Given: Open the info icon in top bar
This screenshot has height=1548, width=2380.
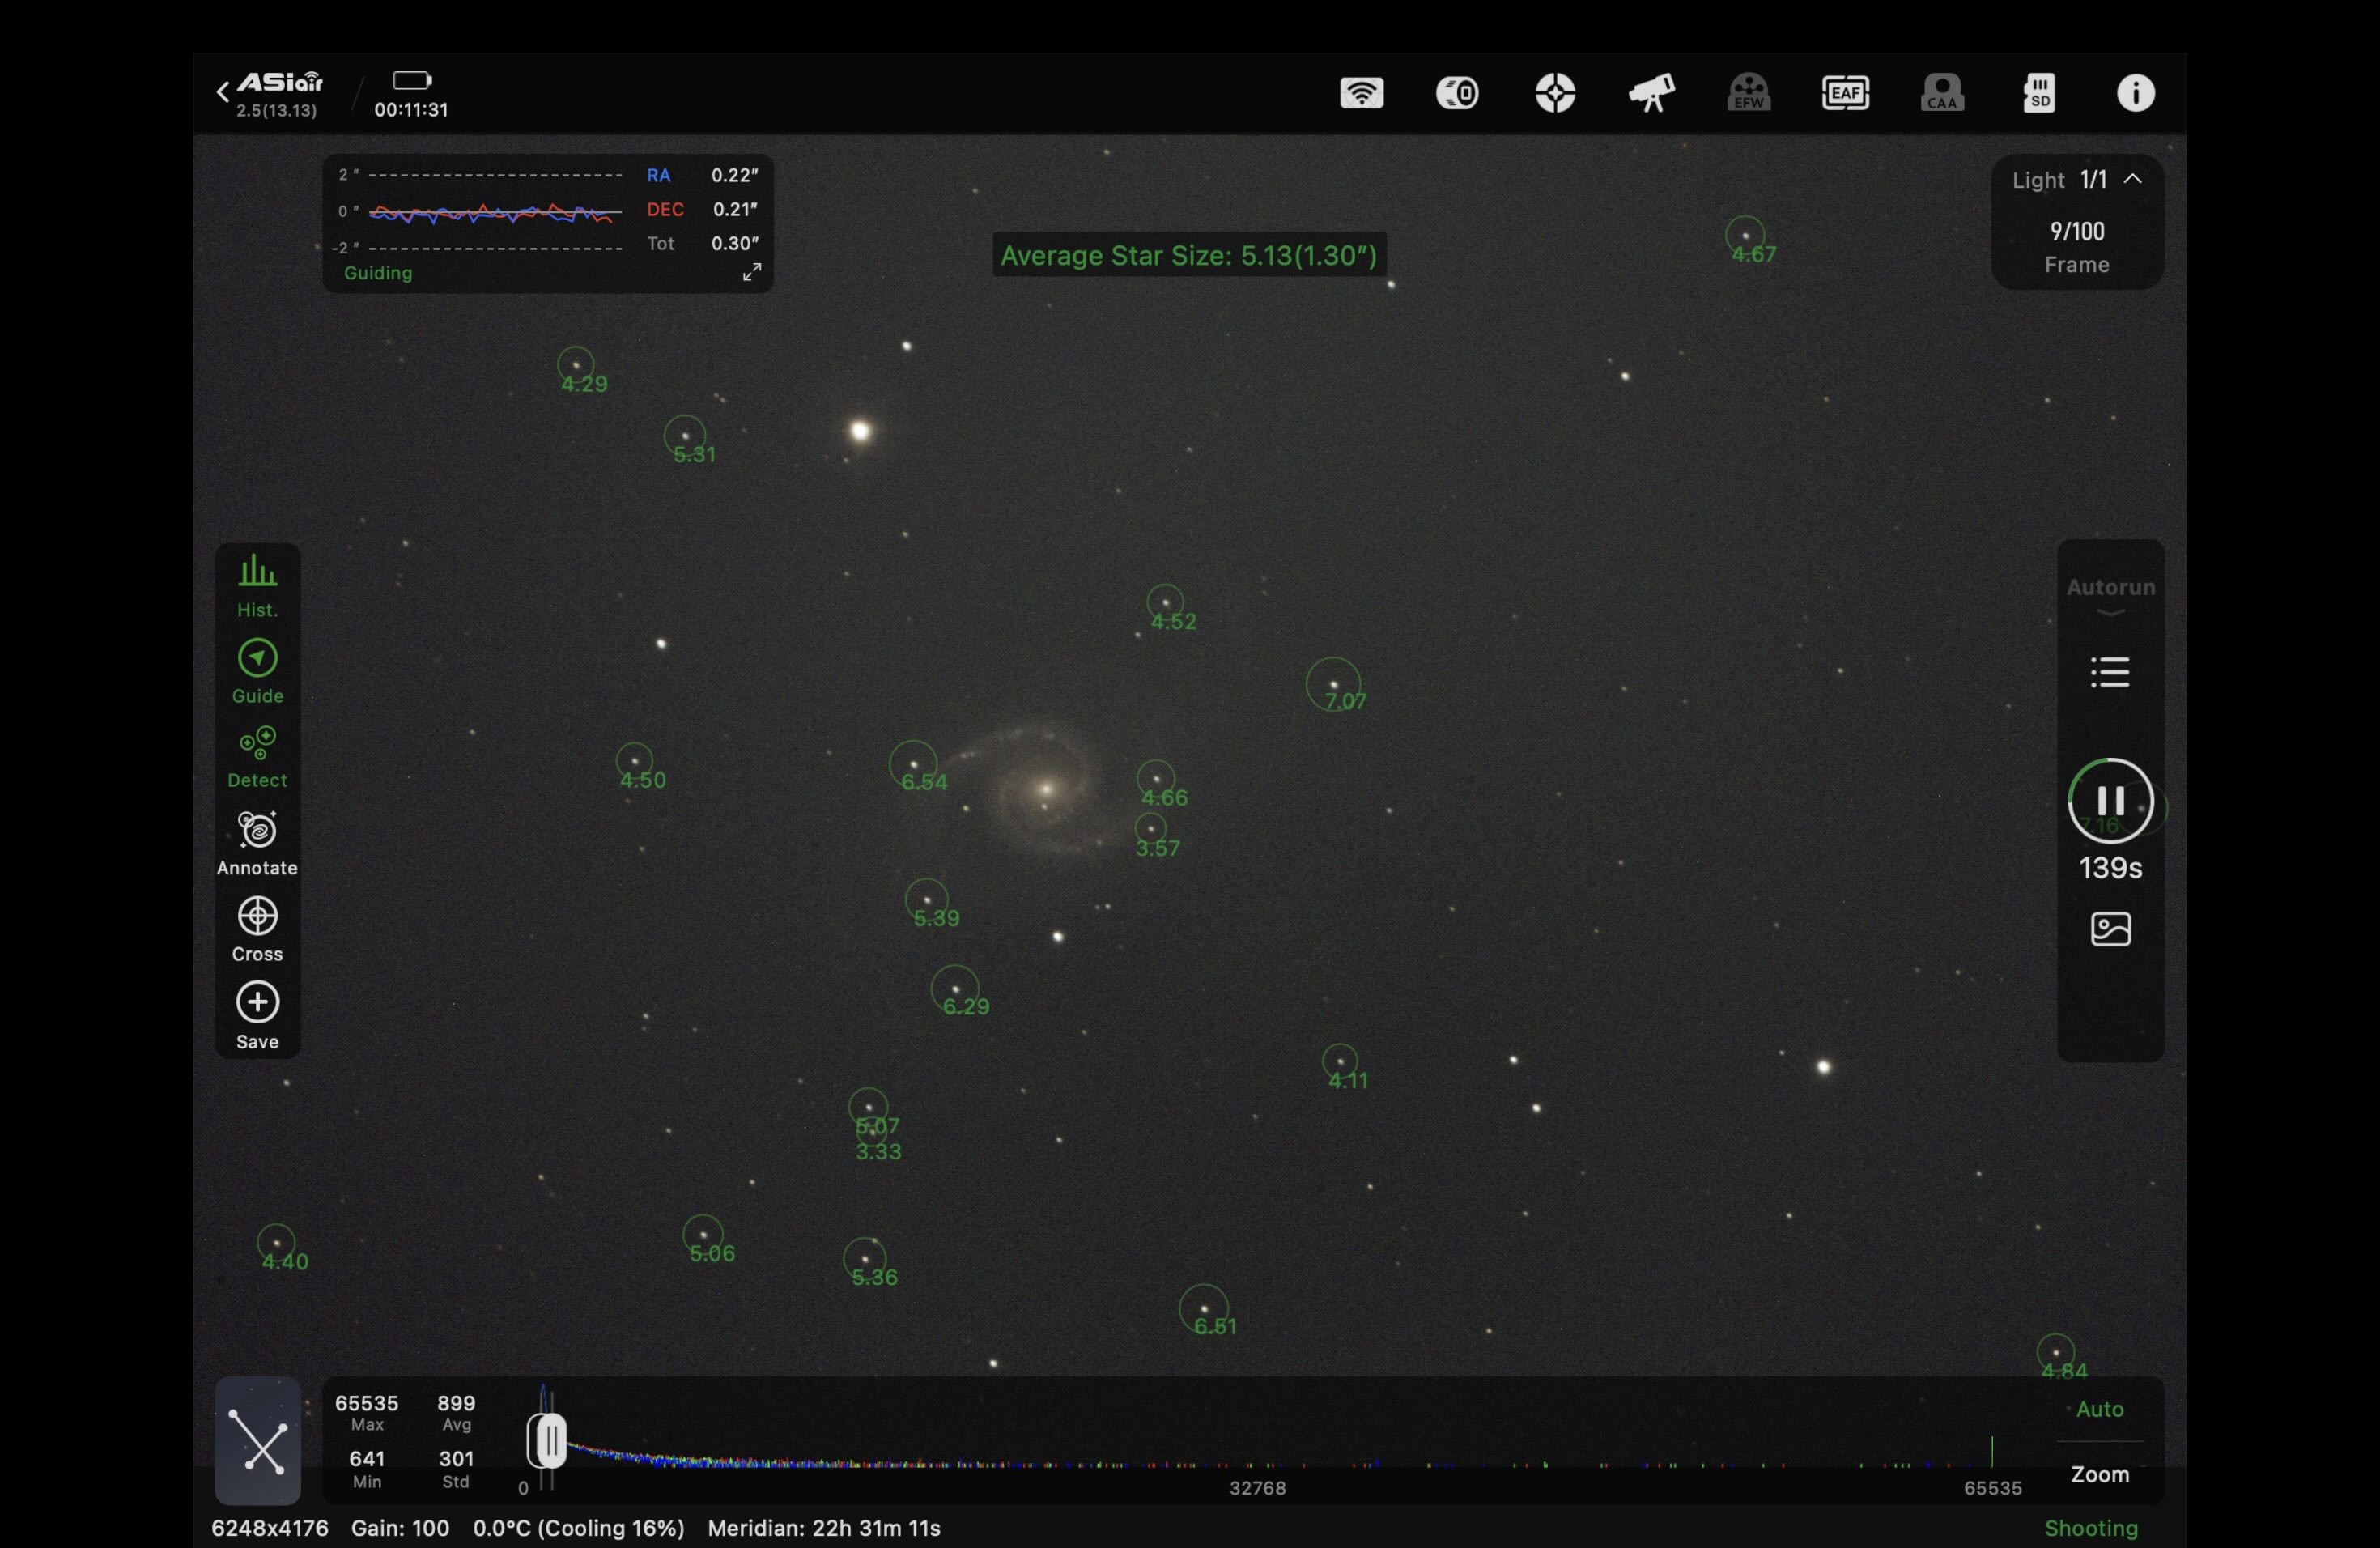Looking at the screenshot, I should (2136, 94).
